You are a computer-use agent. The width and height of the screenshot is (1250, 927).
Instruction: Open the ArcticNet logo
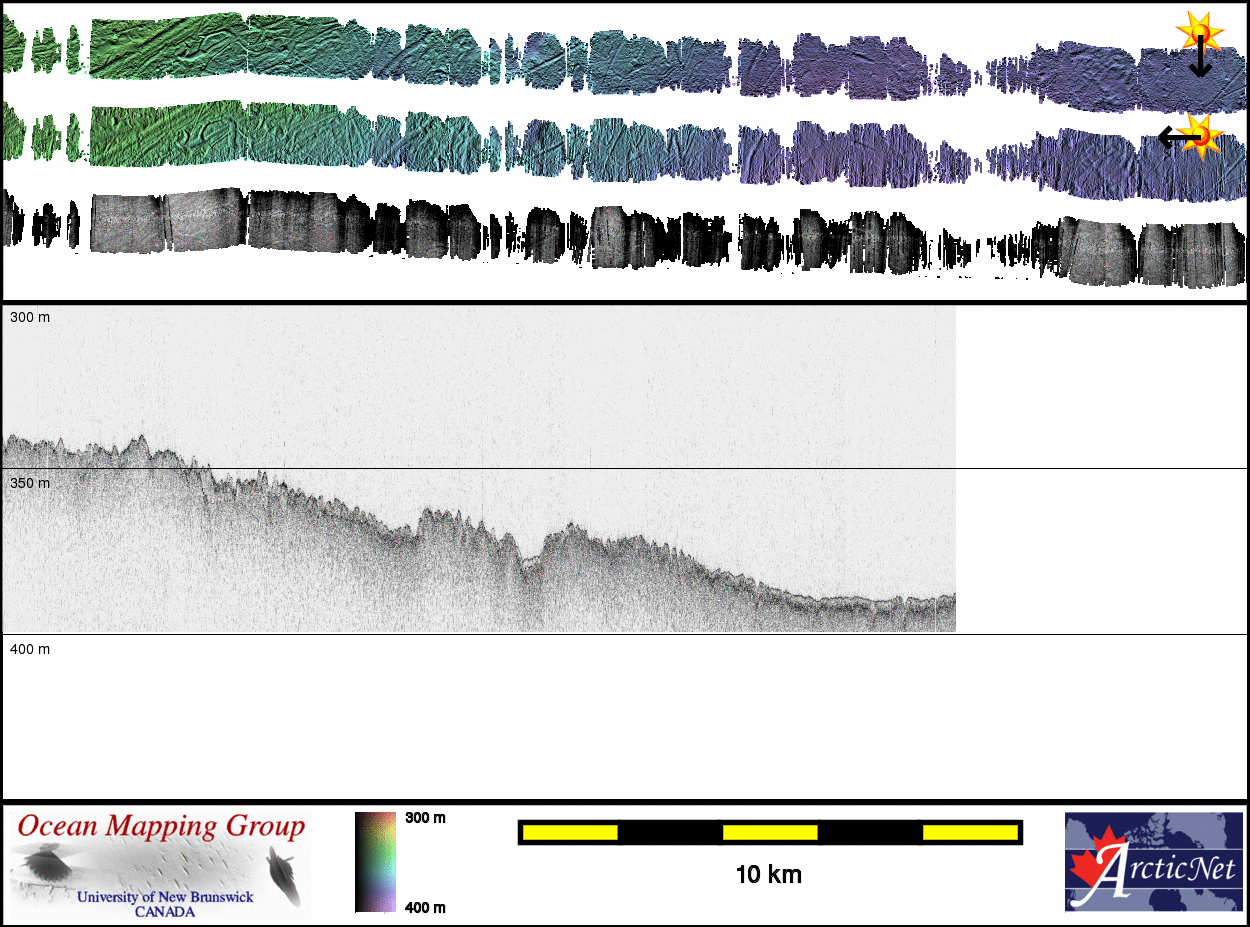(x=1154, y=862)
